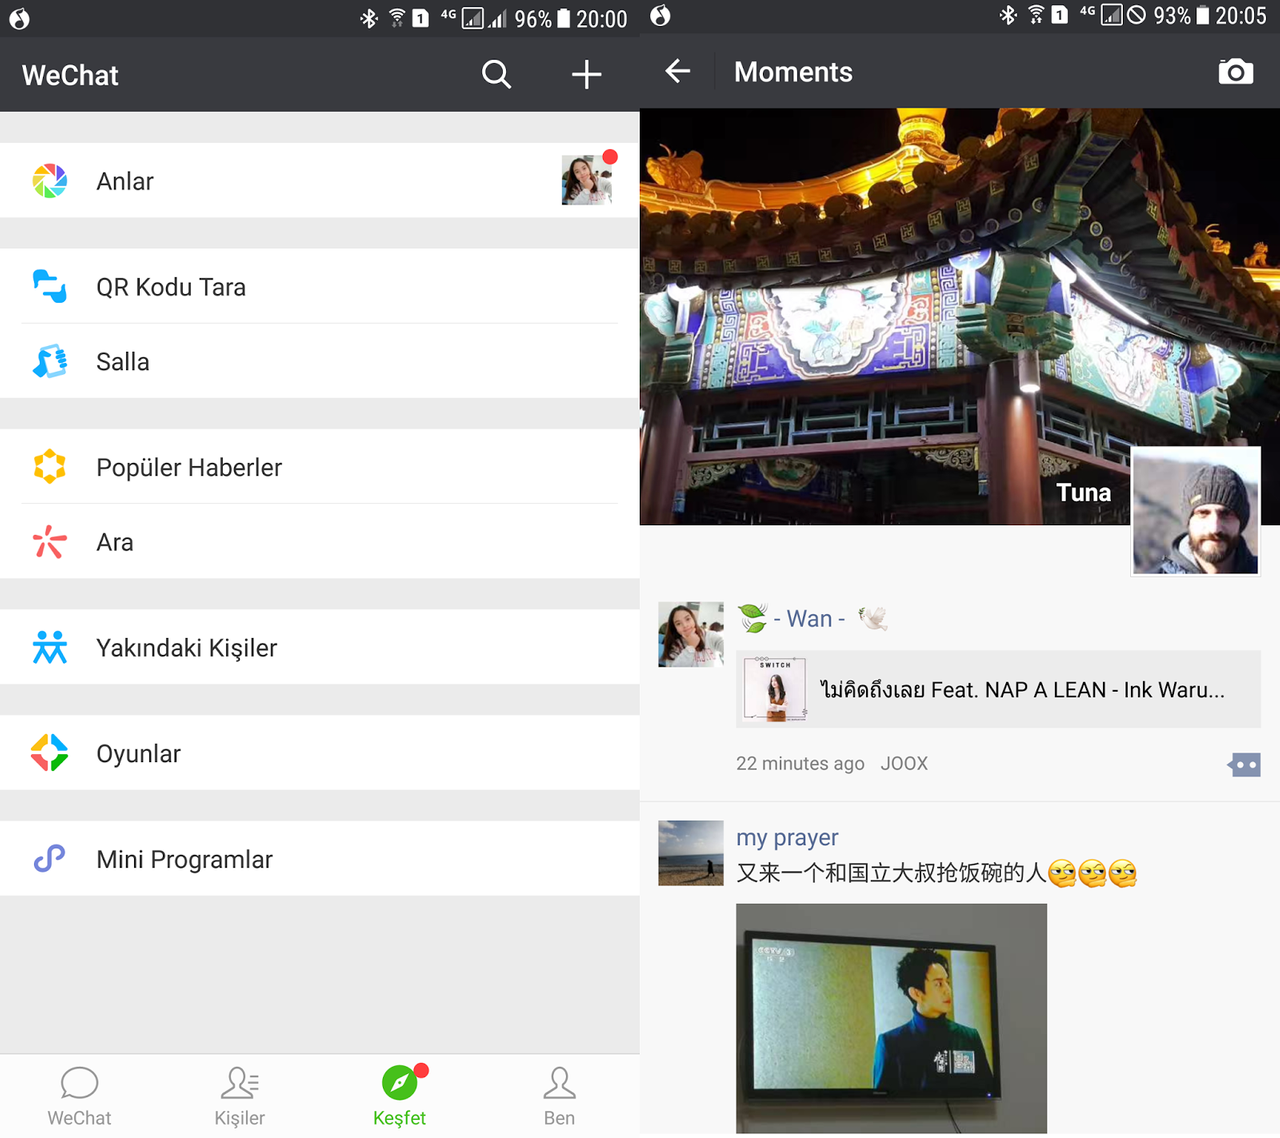Open the comment bubble on Wan's post
Screen dimensions: 1280x1138
click(x=1243, y=763)
